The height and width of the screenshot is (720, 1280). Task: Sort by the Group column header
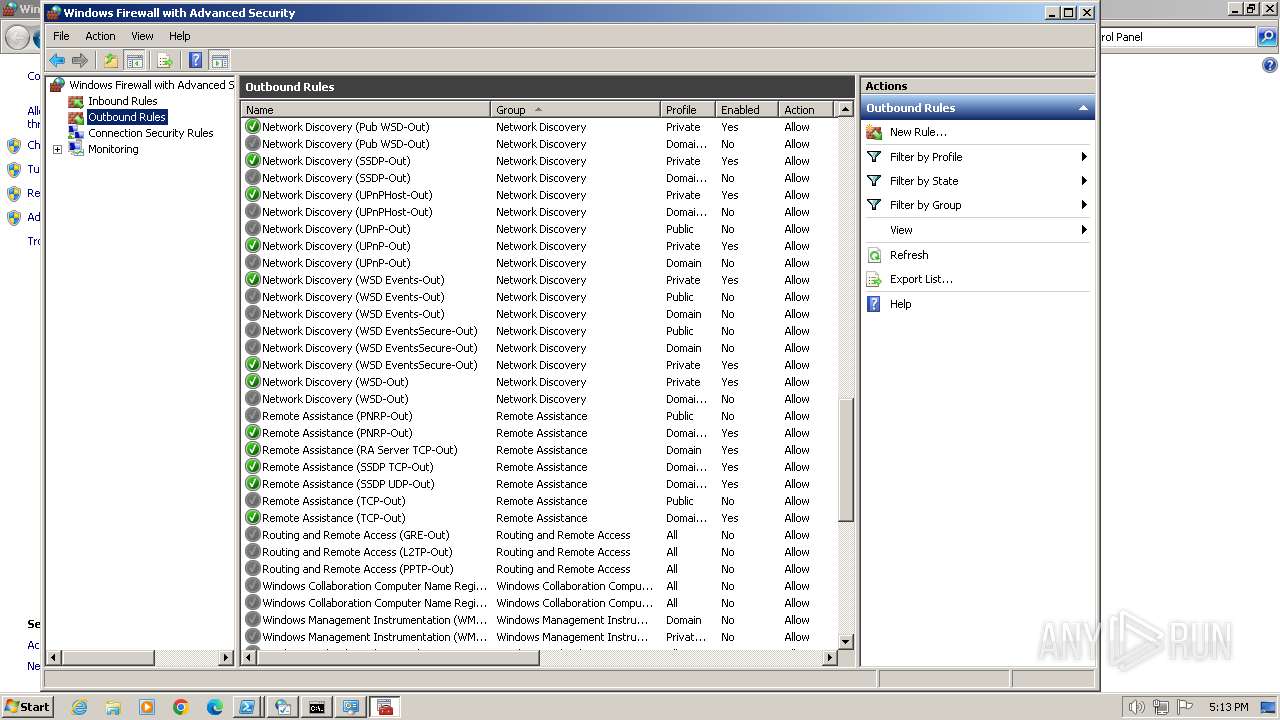point(575,109)
